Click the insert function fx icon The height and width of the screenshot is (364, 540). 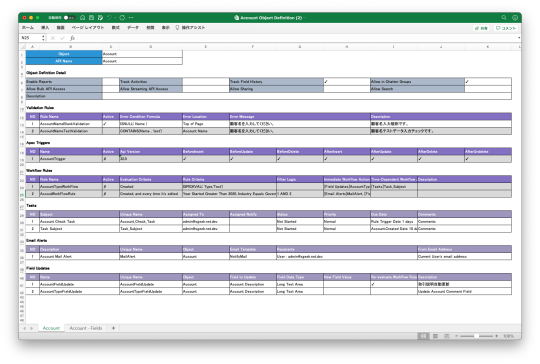[x=72, y=38]
